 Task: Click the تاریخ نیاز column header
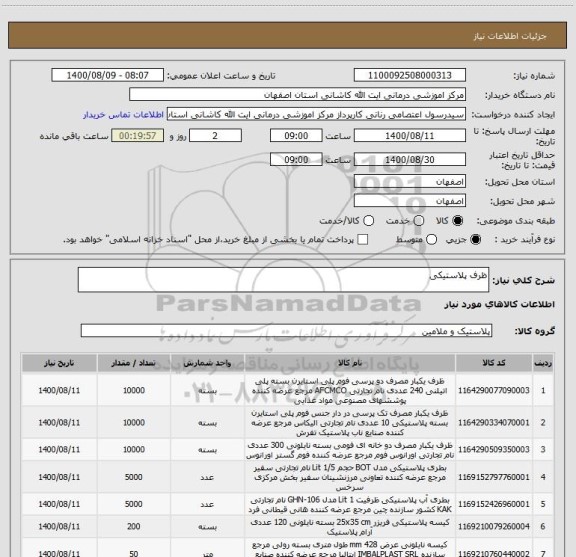point(59,363)
